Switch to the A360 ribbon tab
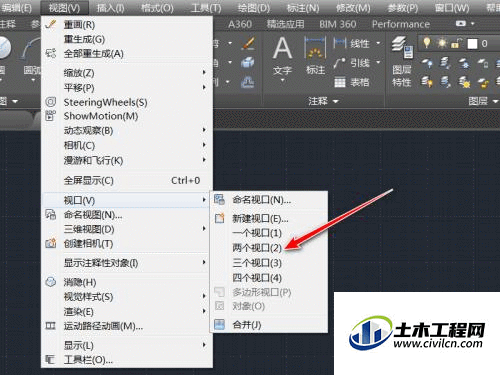The height and width of the screenshot is (375, 500). (x=240, y=24)
